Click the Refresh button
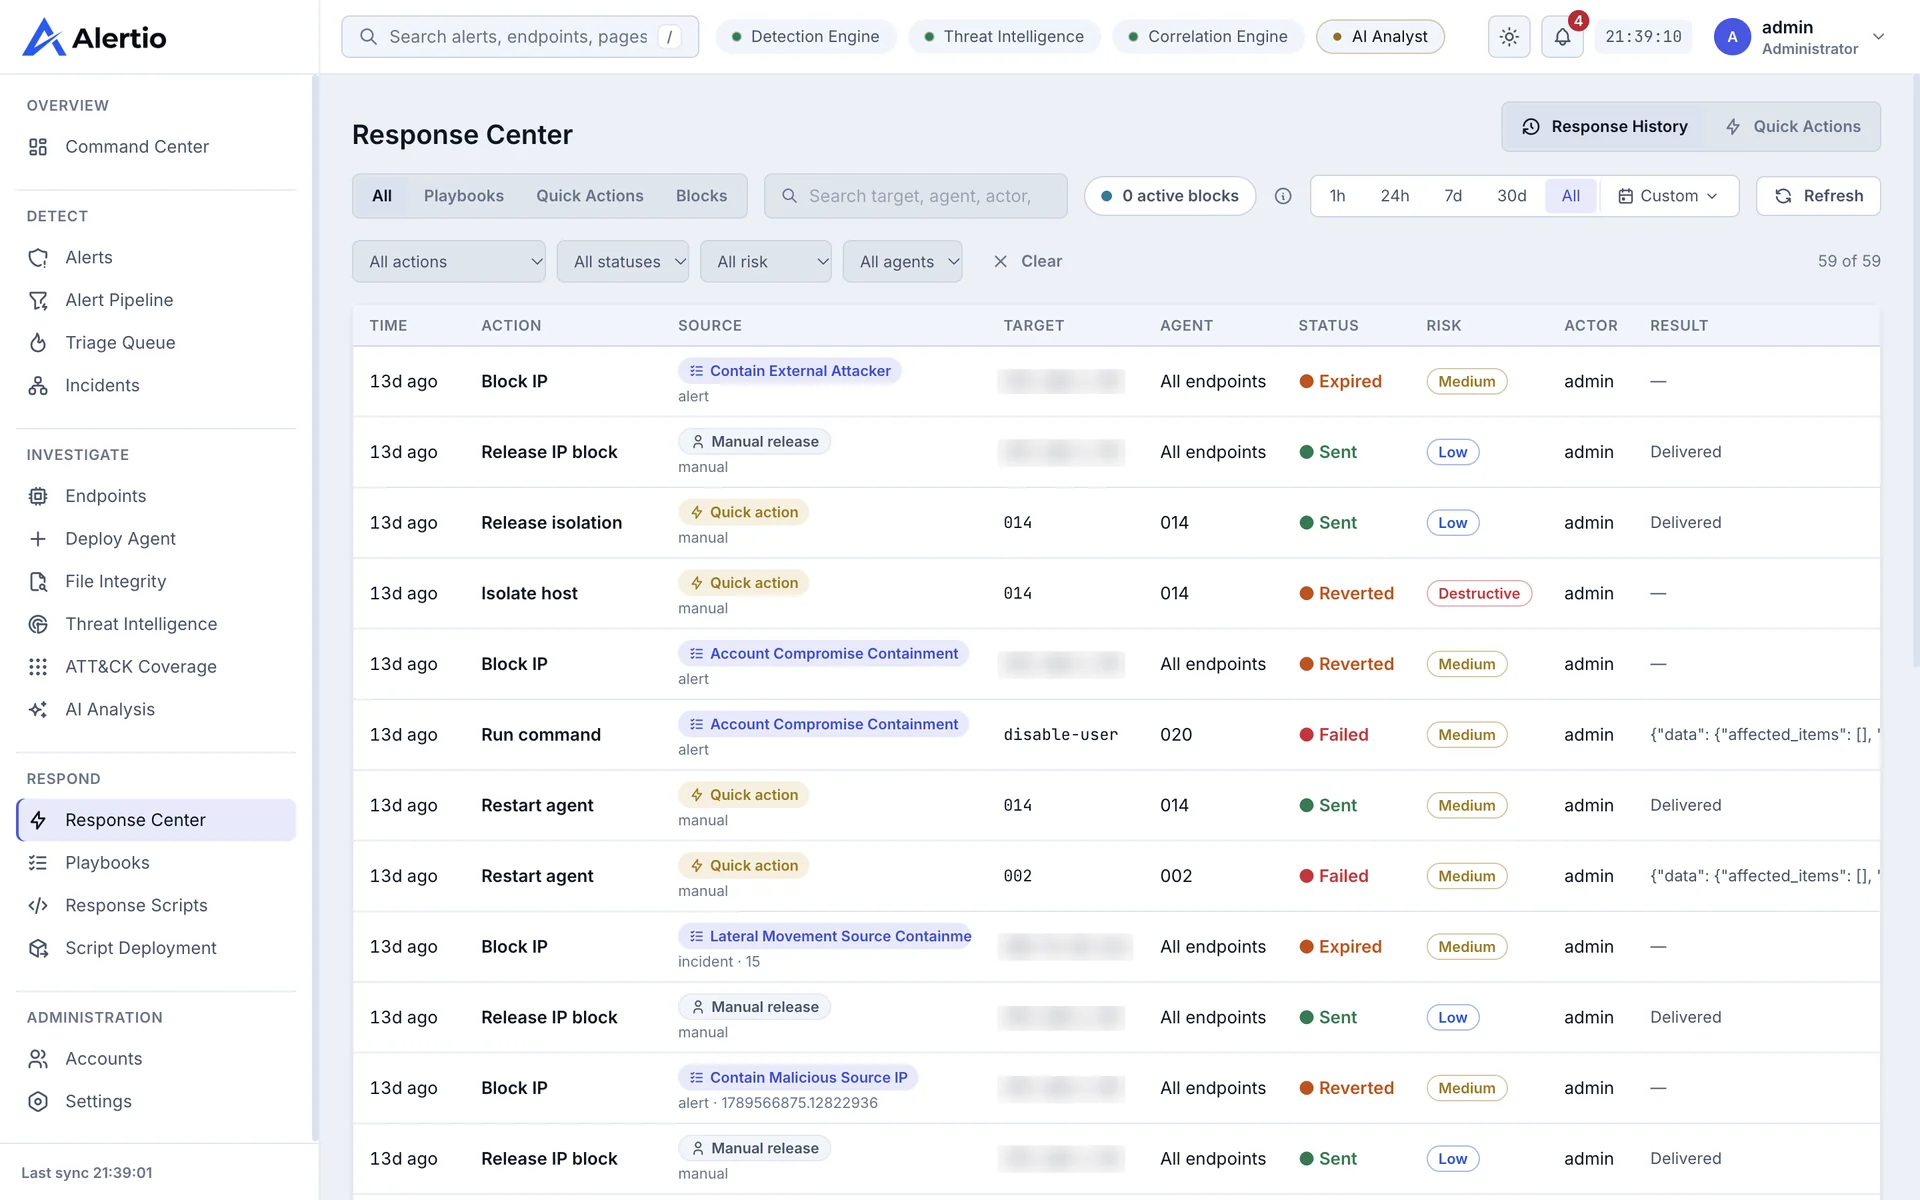The width and height of the screenshot is (1920, 1200). pyautogui.click(x=1818, y=196)
